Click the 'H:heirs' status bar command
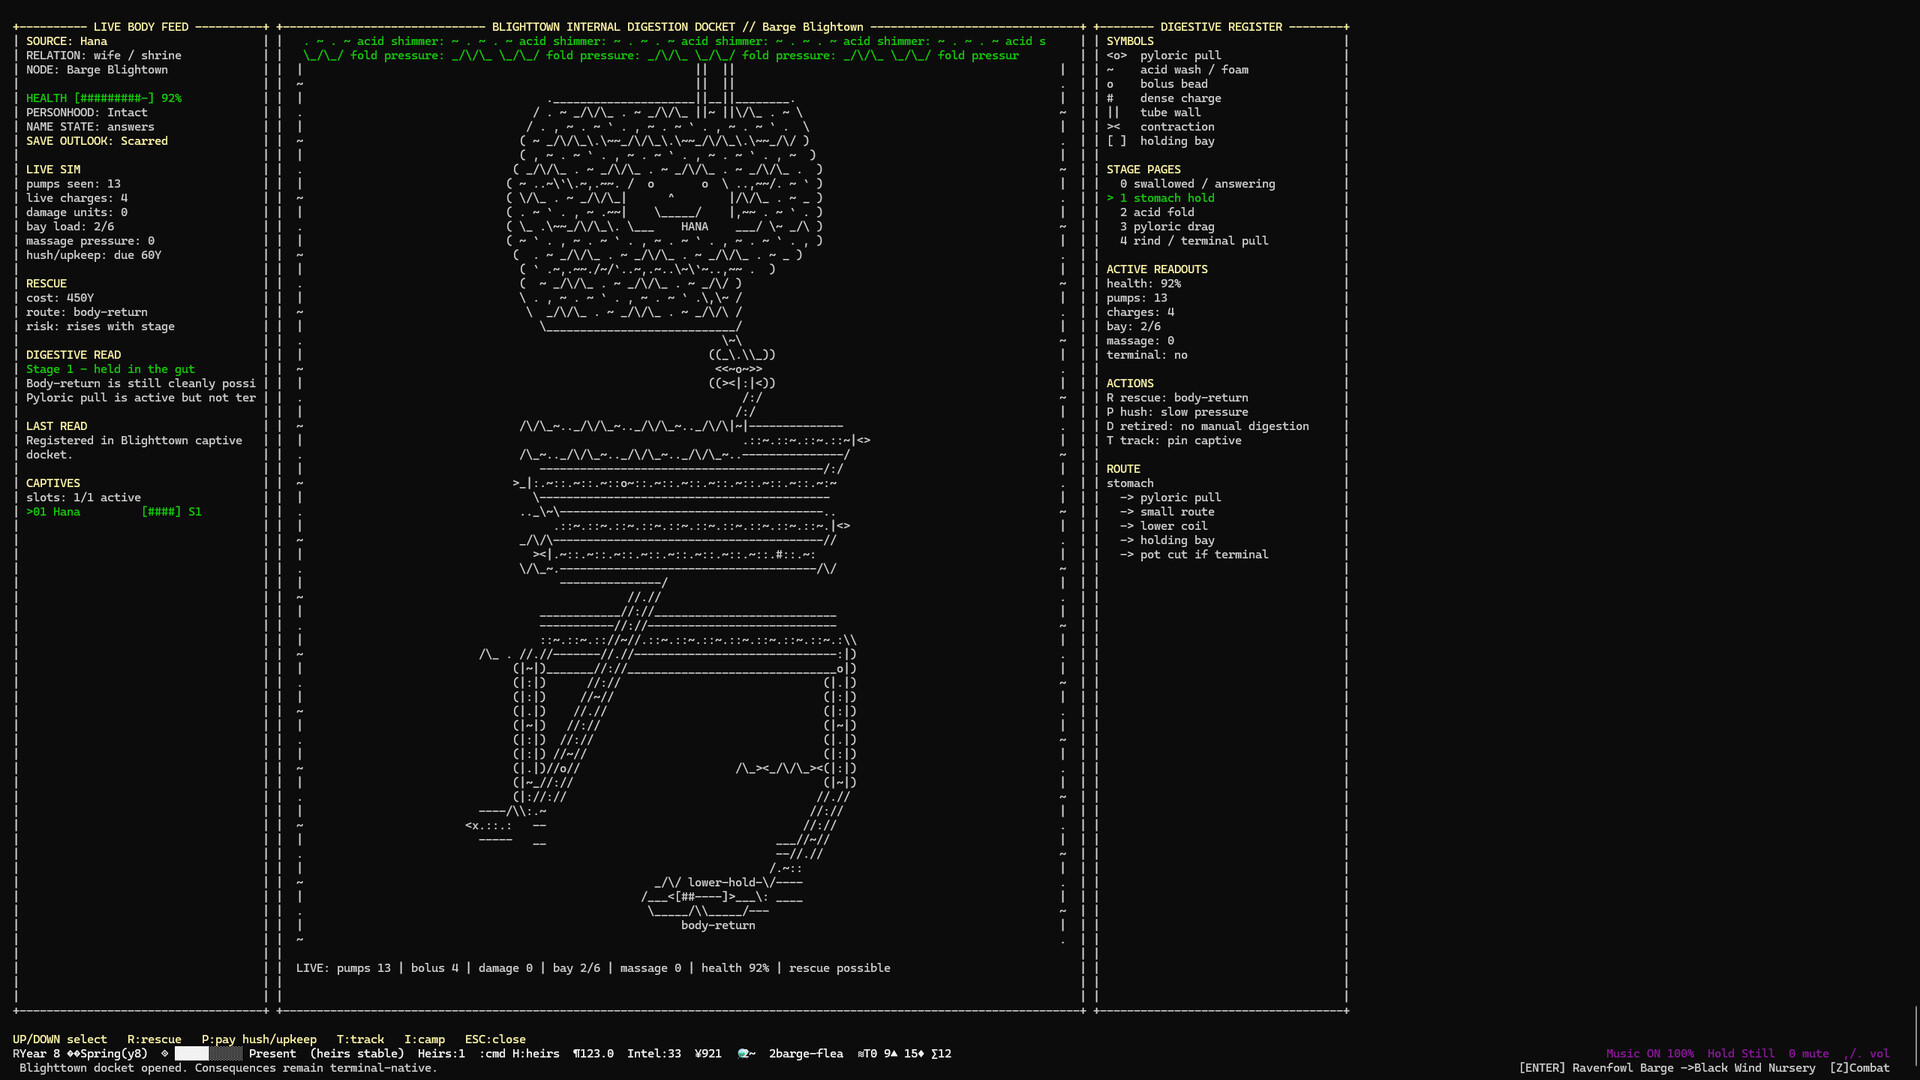The width and height of the screenshot is (1920, 1080). [536, 1053]
